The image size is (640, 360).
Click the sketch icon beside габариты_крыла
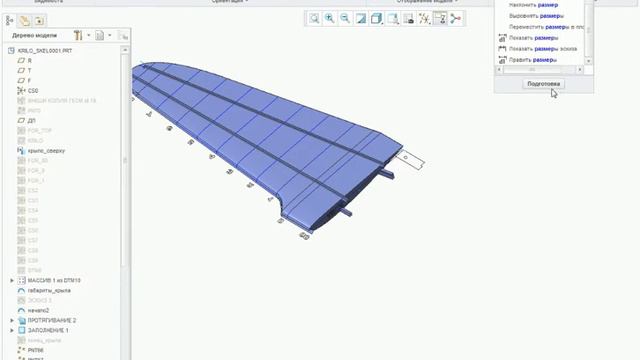coord(21,291)
